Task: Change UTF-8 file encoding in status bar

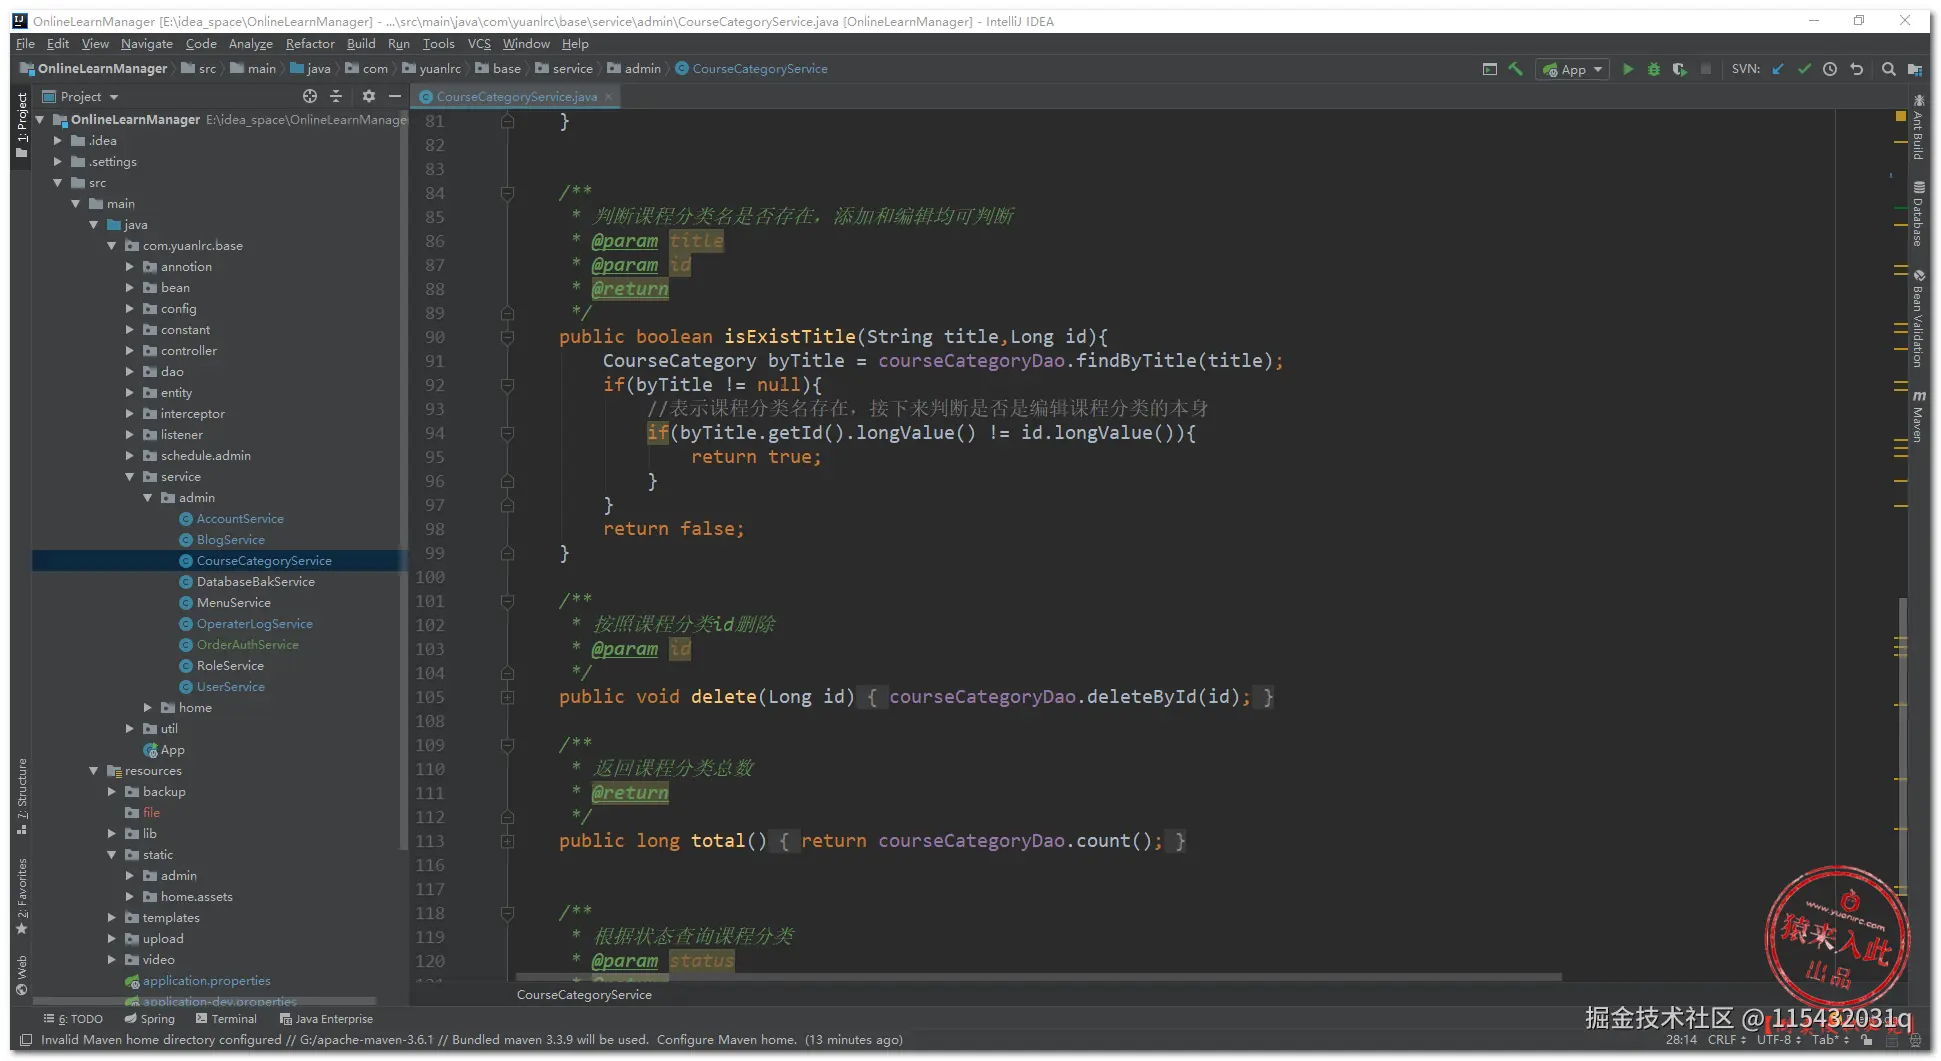Action: pyautogui.click(x=1779, y=1040)
